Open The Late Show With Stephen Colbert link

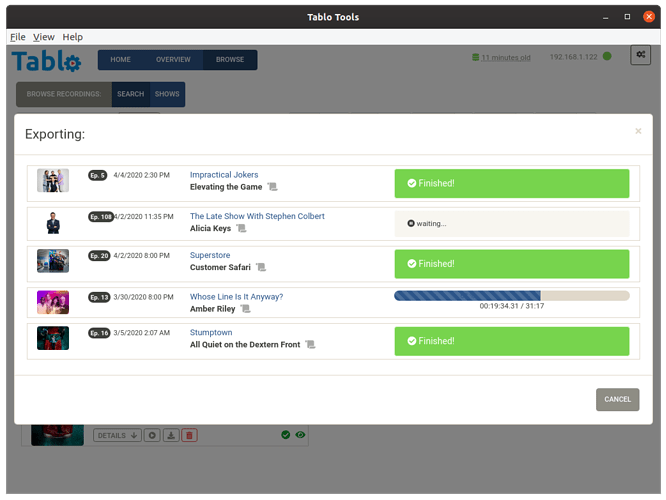click(x=257, y=216)
